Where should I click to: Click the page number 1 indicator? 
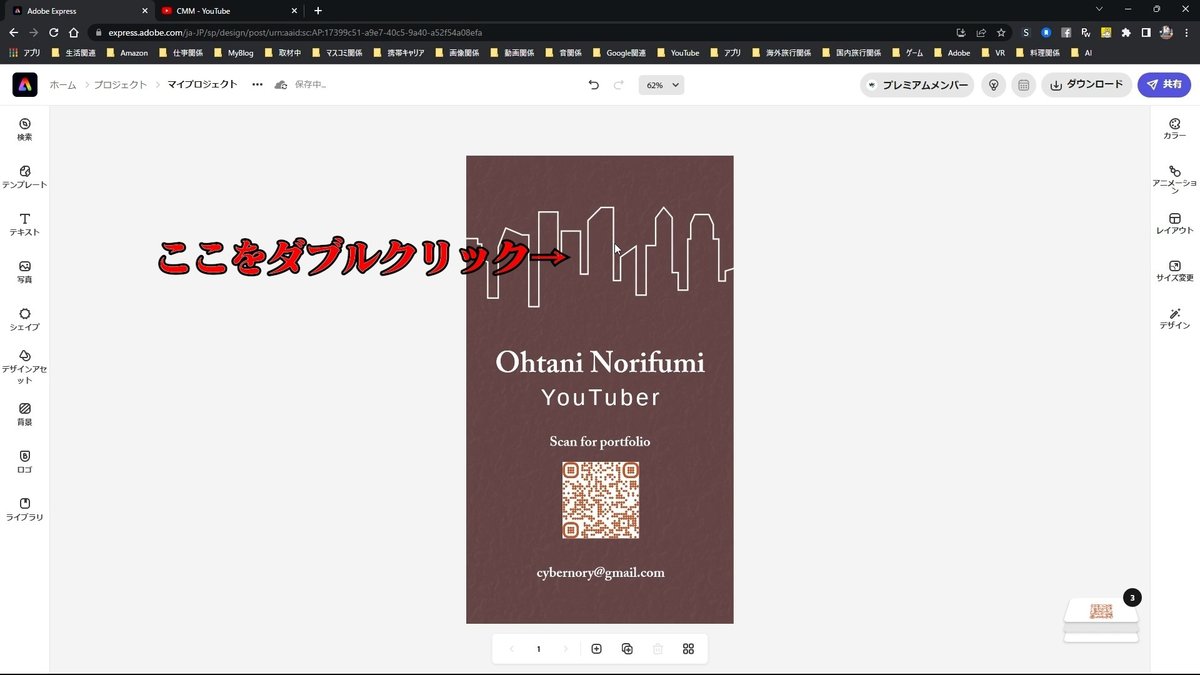[538, 649]
